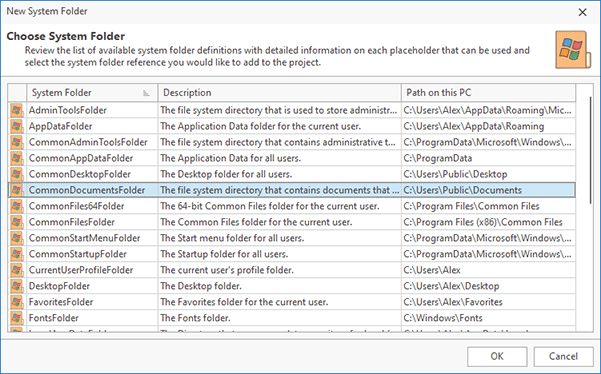Click the path C:\Users\Public\Desktop
Viewport: 601px width, 374px height.
click(455, 174)
